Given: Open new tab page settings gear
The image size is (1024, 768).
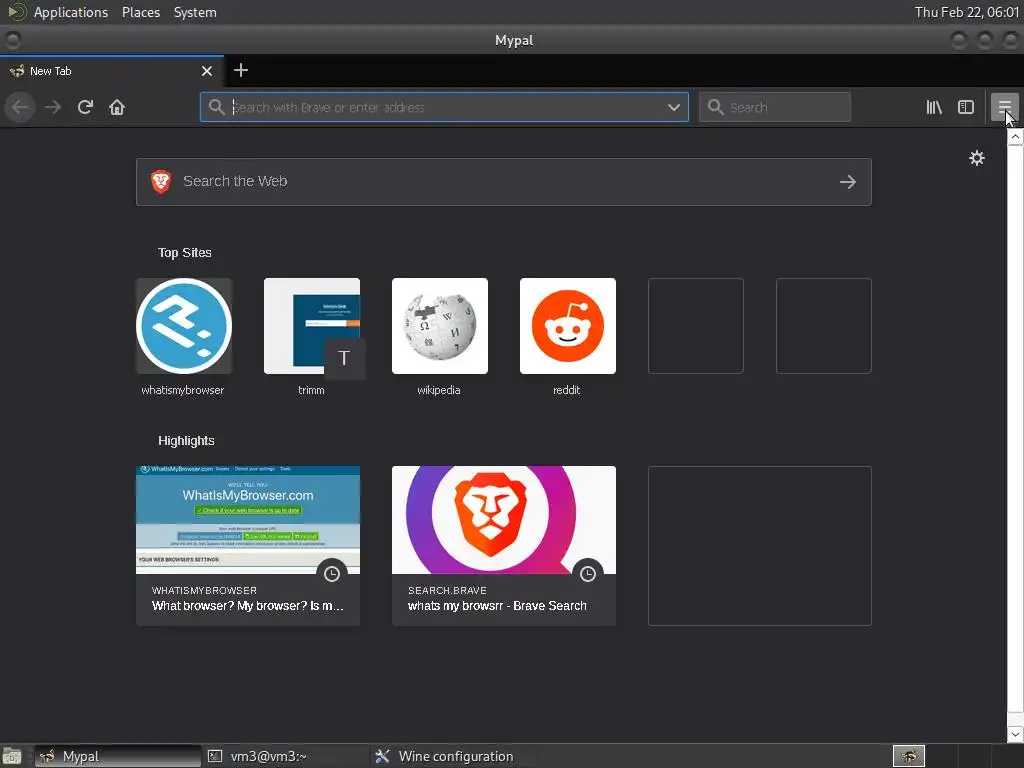Looking at the screenshot, I should pos(976,158).
